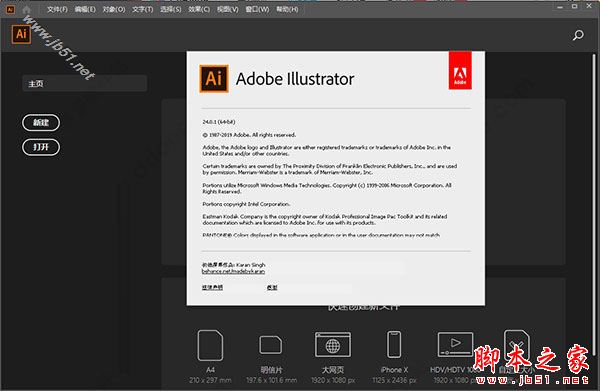Viewport: 600px width, 391px height.
Task: Click the legal notices link in dialog
Action: (x=212, y=287)
